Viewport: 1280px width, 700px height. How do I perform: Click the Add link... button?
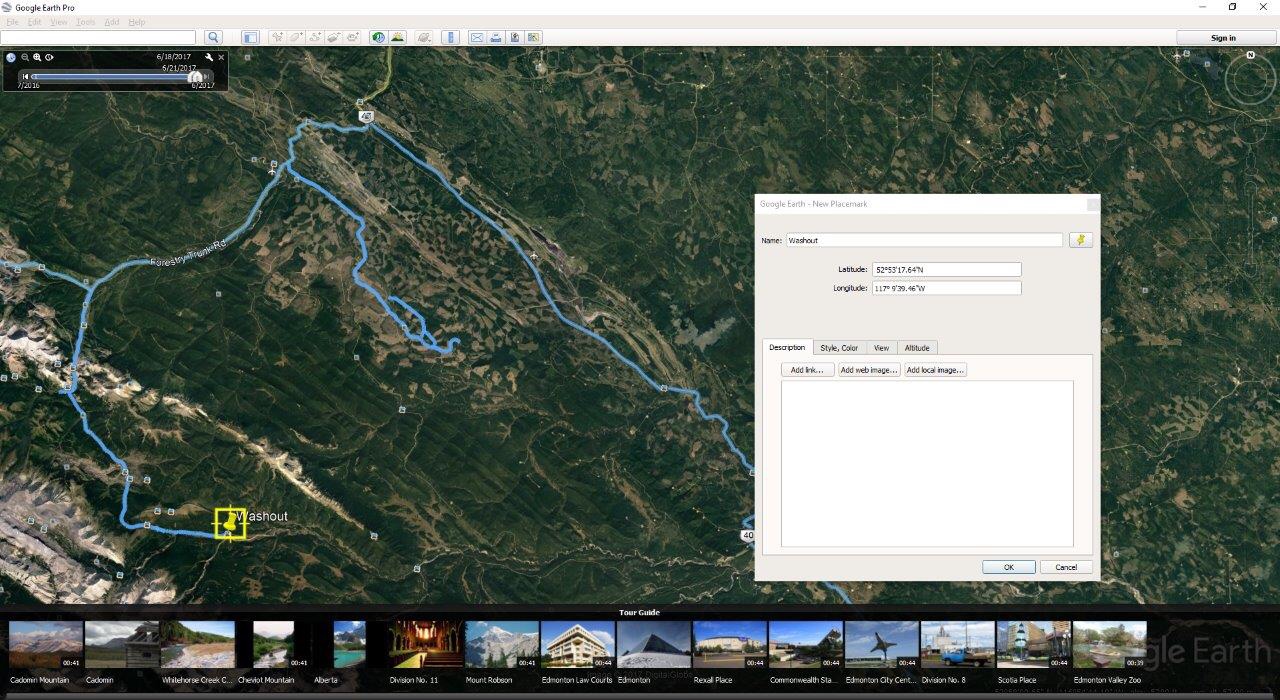807,370
